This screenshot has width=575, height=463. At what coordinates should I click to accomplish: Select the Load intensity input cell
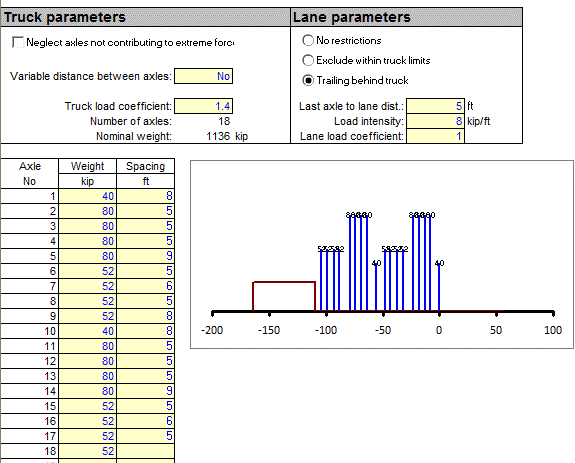tap(436, 121)
